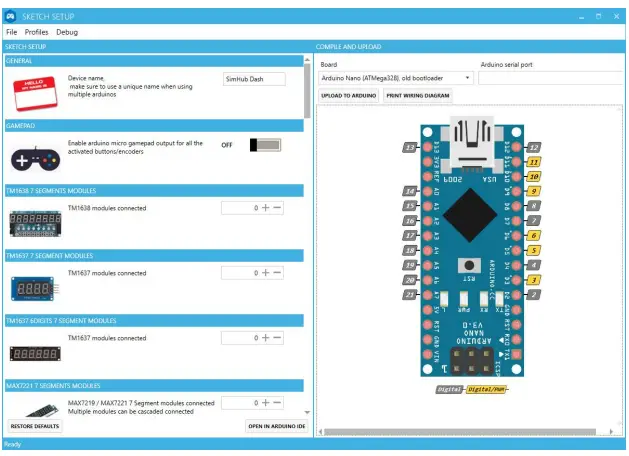Click the Hello name tag icon
The image size is (629, 456).
pyautogui.click(x=34, y=92)
